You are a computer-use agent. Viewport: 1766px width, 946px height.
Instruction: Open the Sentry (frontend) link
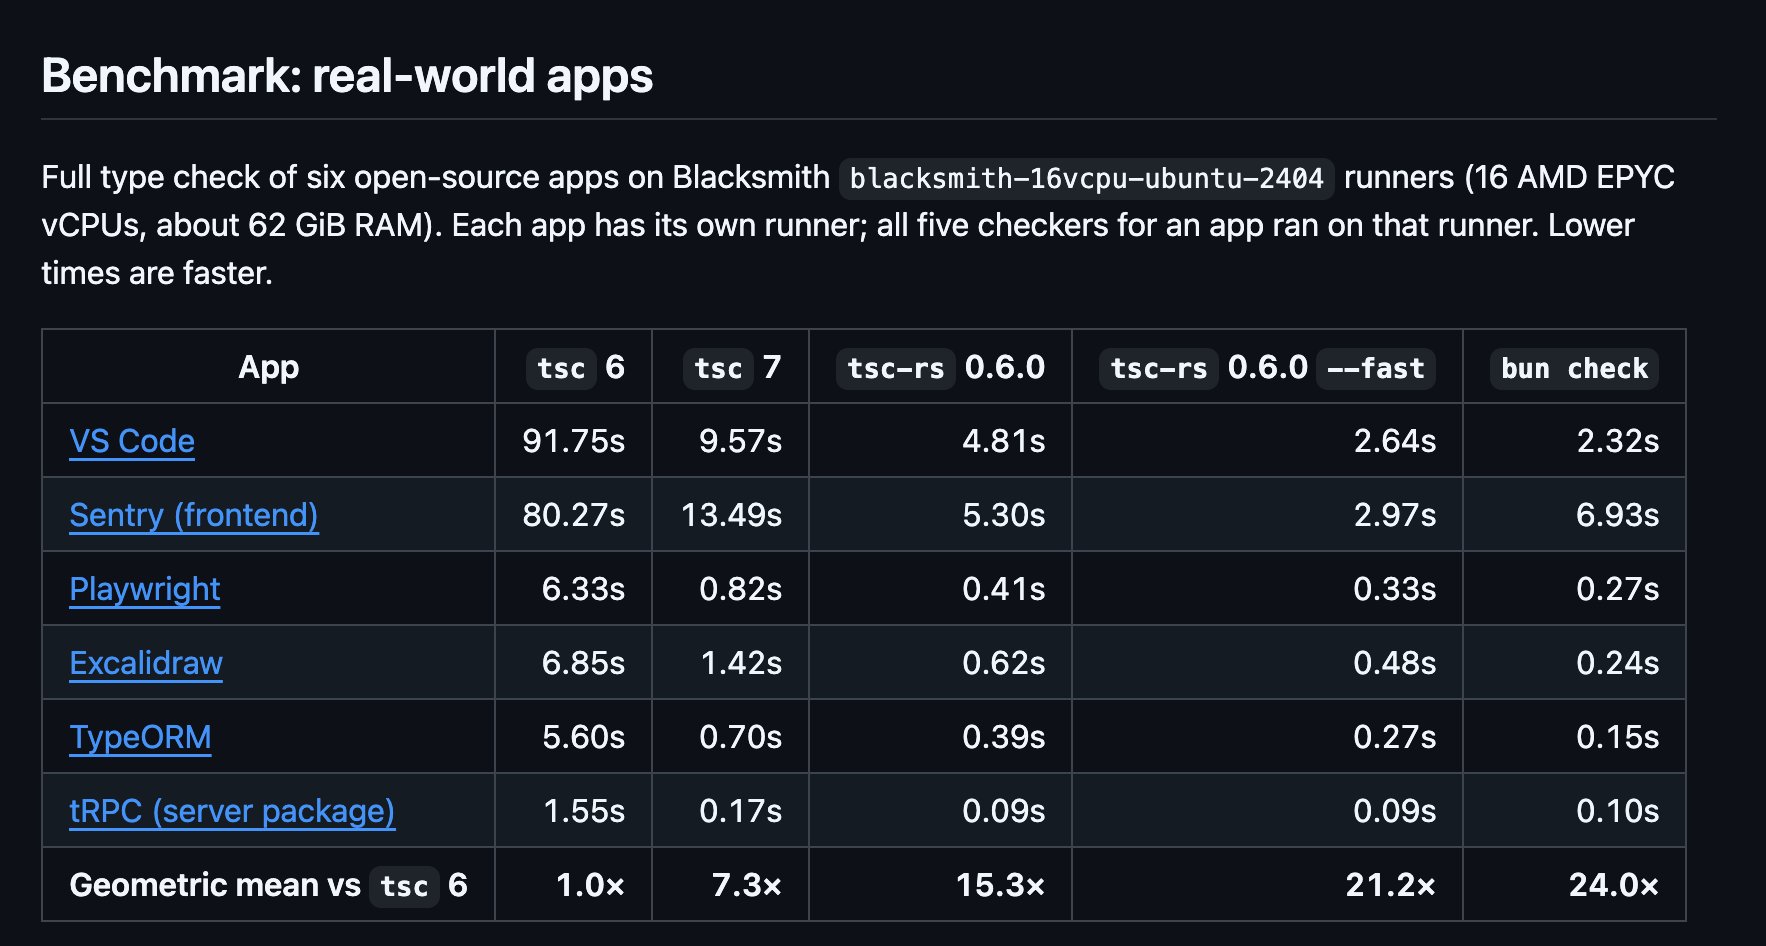point(194,515)
